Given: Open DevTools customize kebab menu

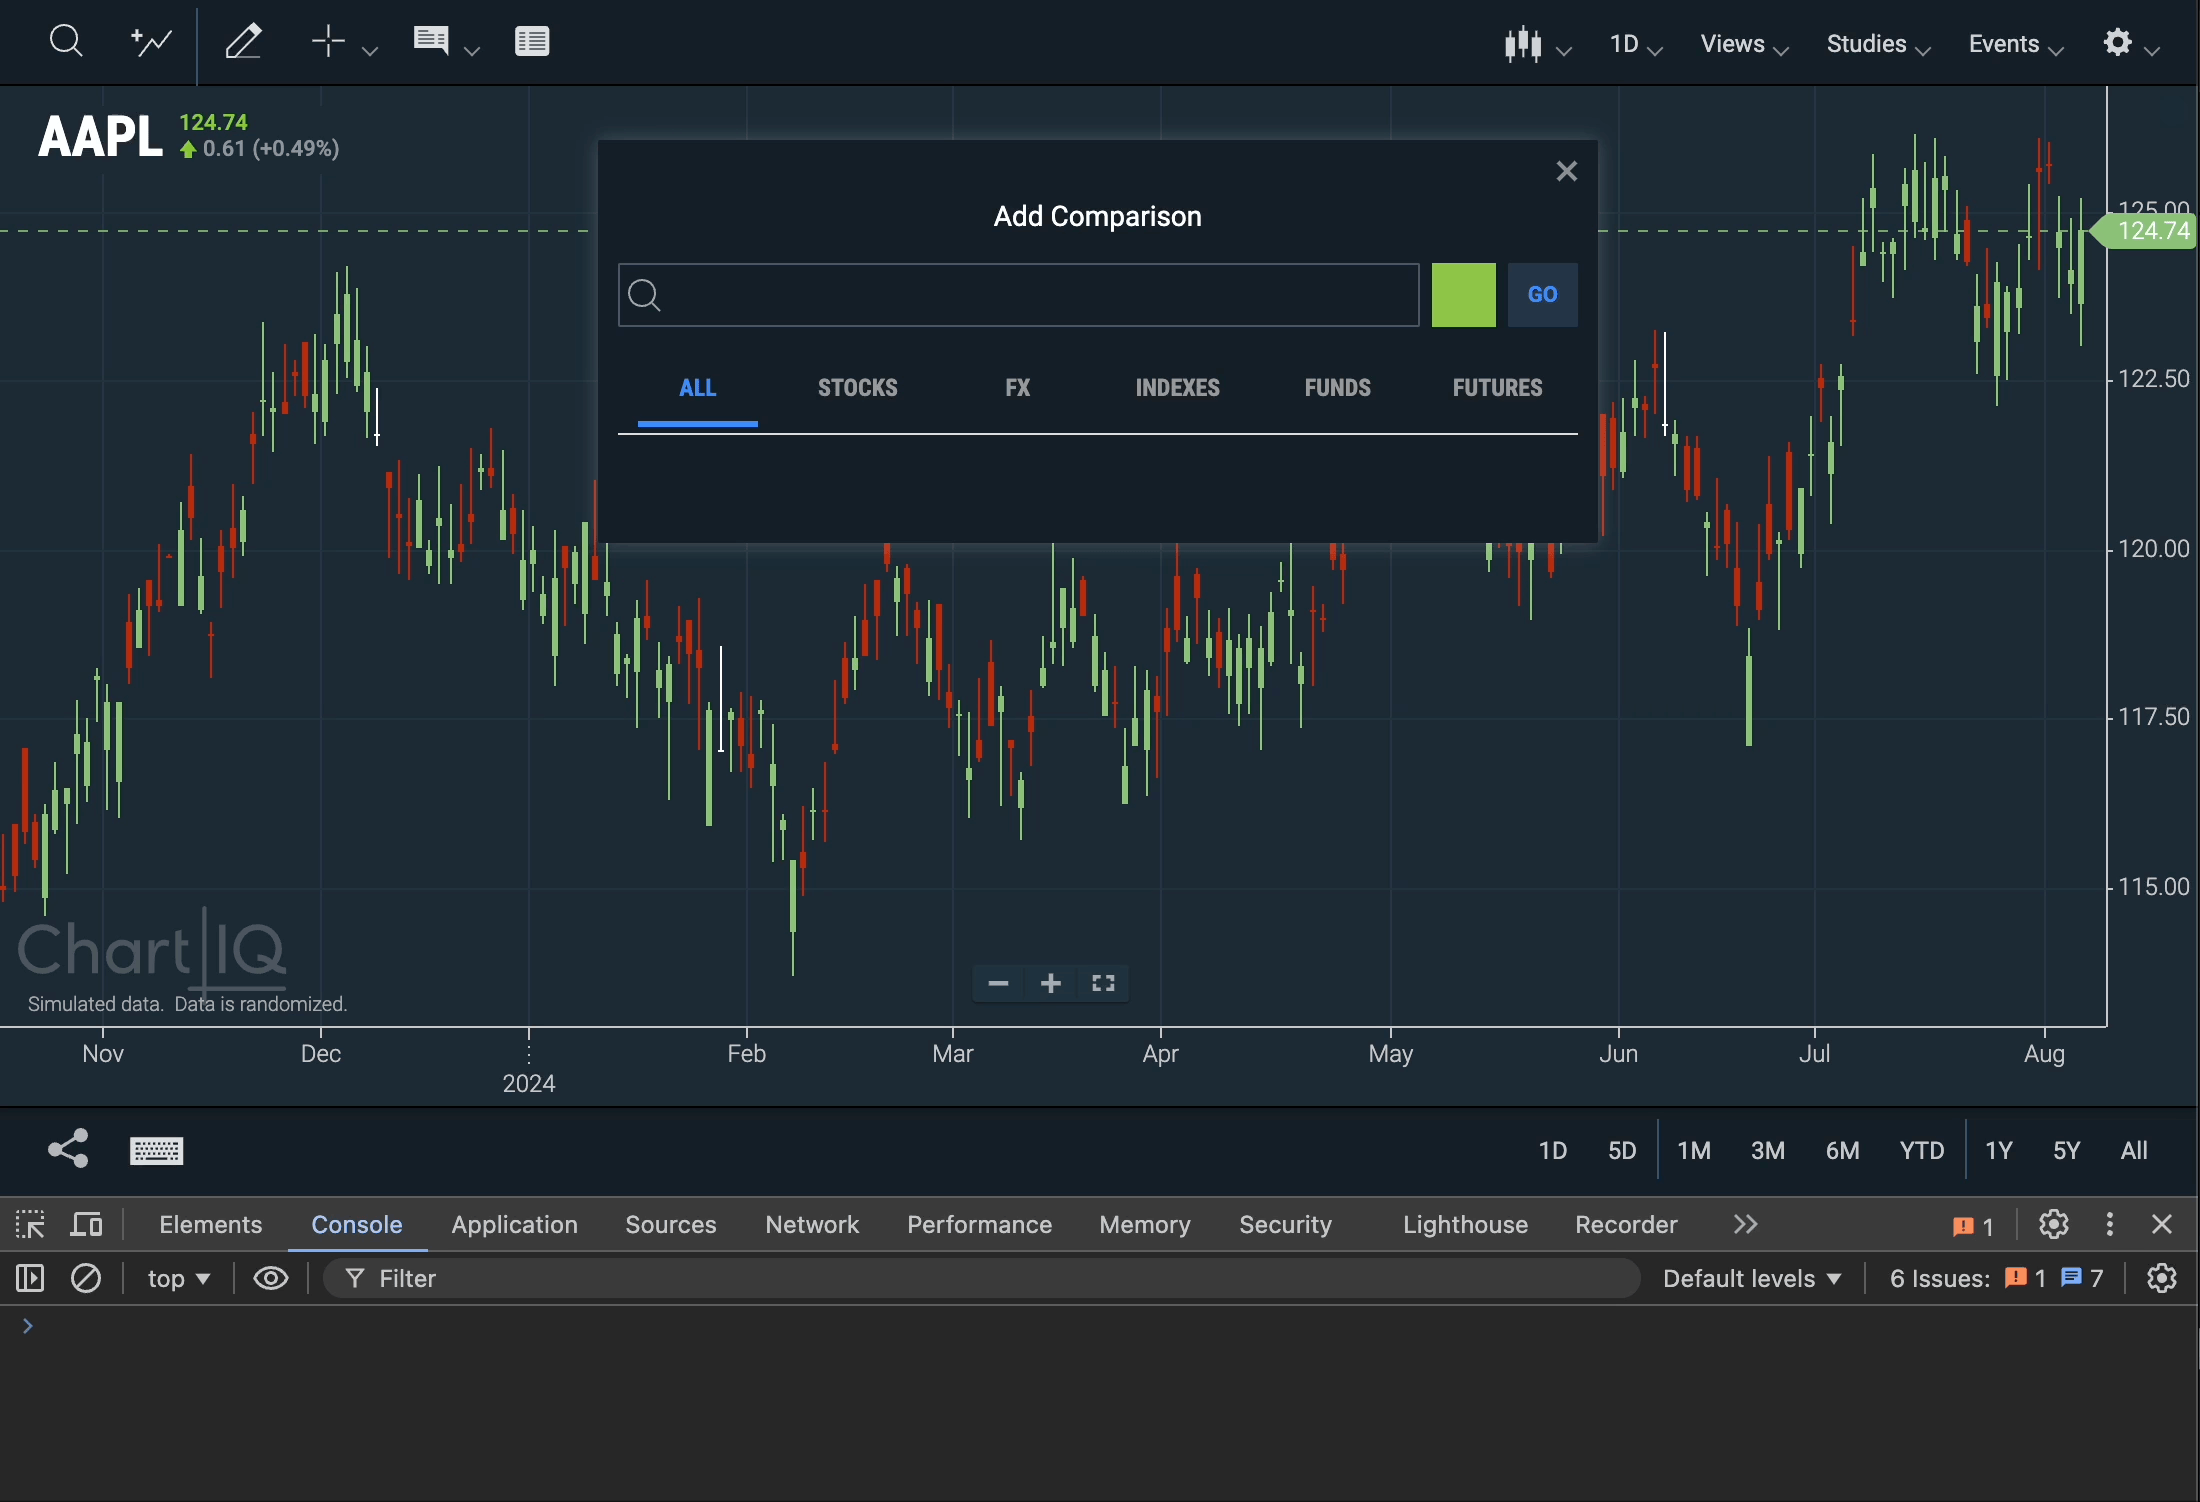Looking at the screenshot, I should 2110,1225.
